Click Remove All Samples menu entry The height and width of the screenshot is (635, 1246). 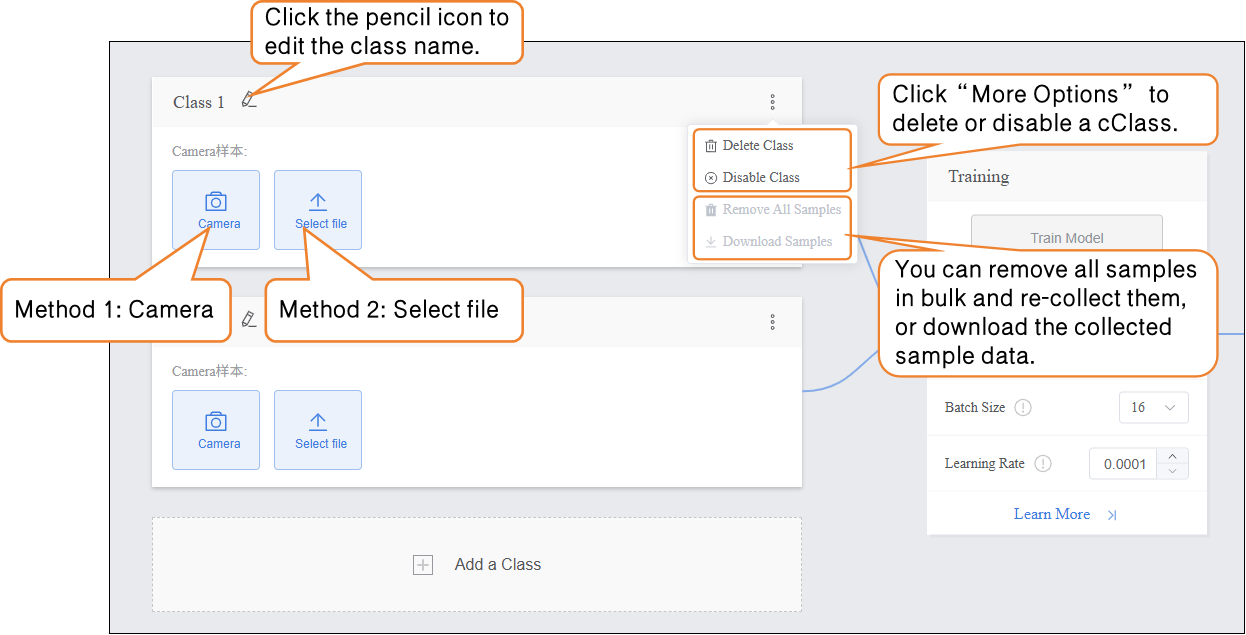pos(781,210)
